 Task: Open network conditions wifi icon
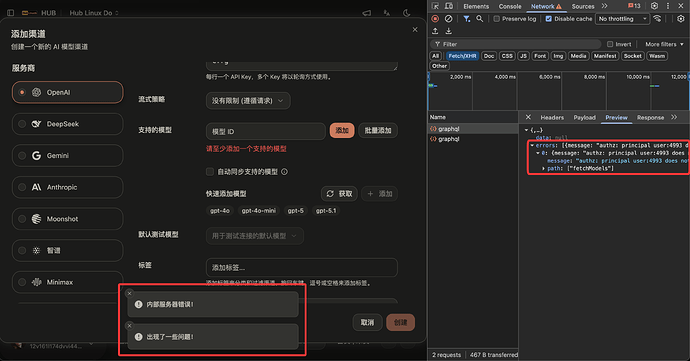pos(657,18)
